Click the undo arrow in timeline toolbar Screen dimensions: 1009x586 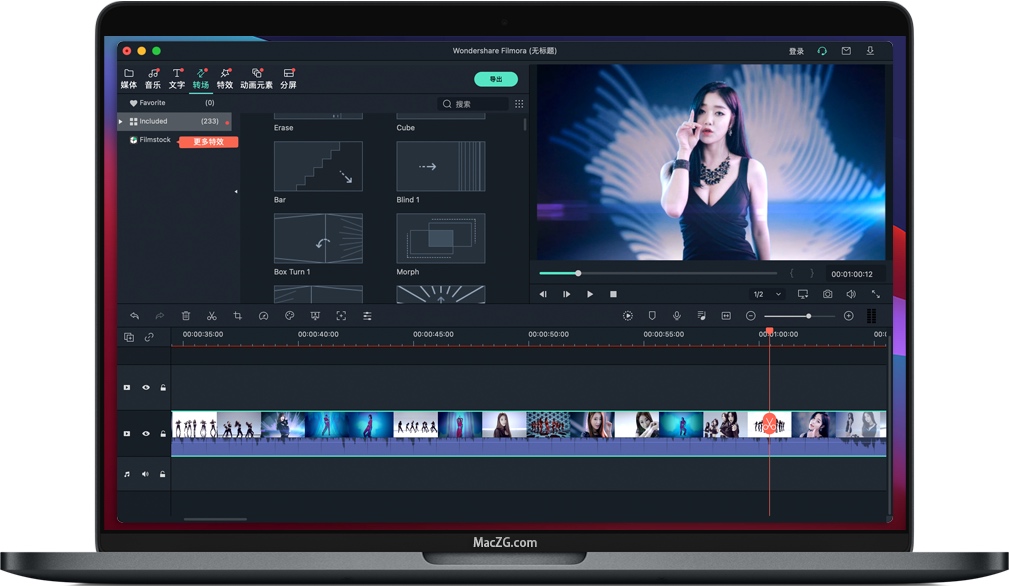pyautogui.click(x=134, y=316)
